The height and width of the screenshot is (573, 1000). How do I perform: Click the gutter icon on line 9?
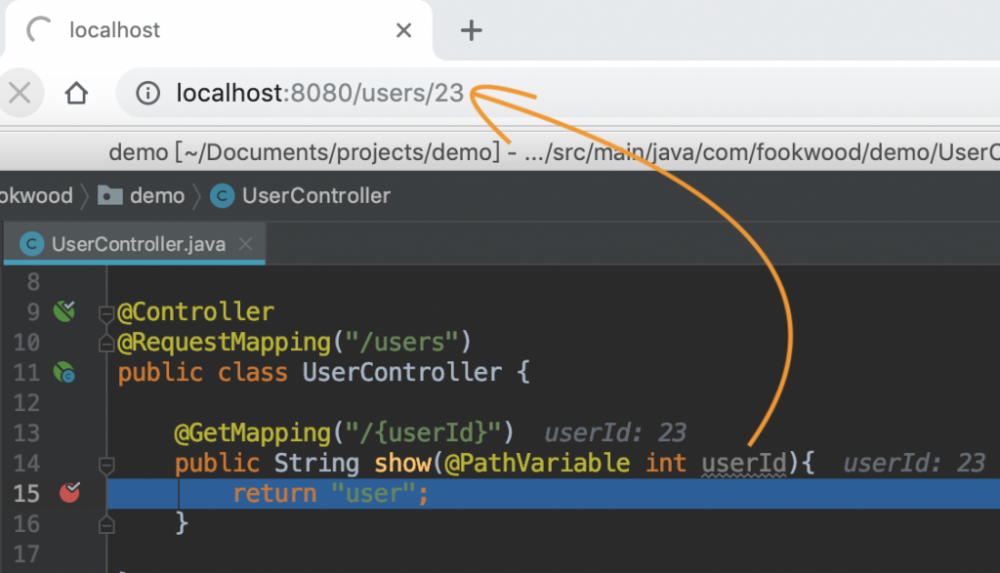click(x=64, y=311)
